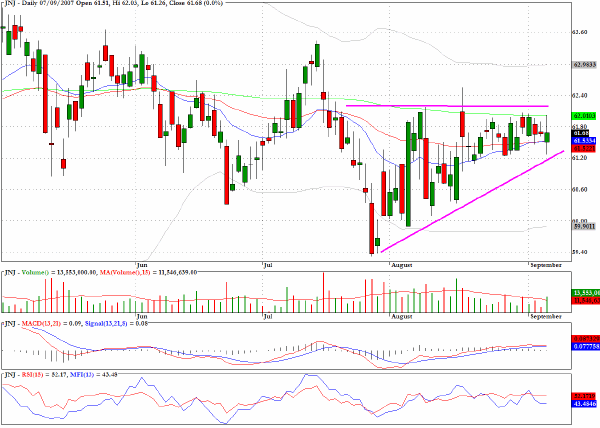Click the 63.60 price axis label
The width and height of the screenshot is (600, 428).
[579, 32]
